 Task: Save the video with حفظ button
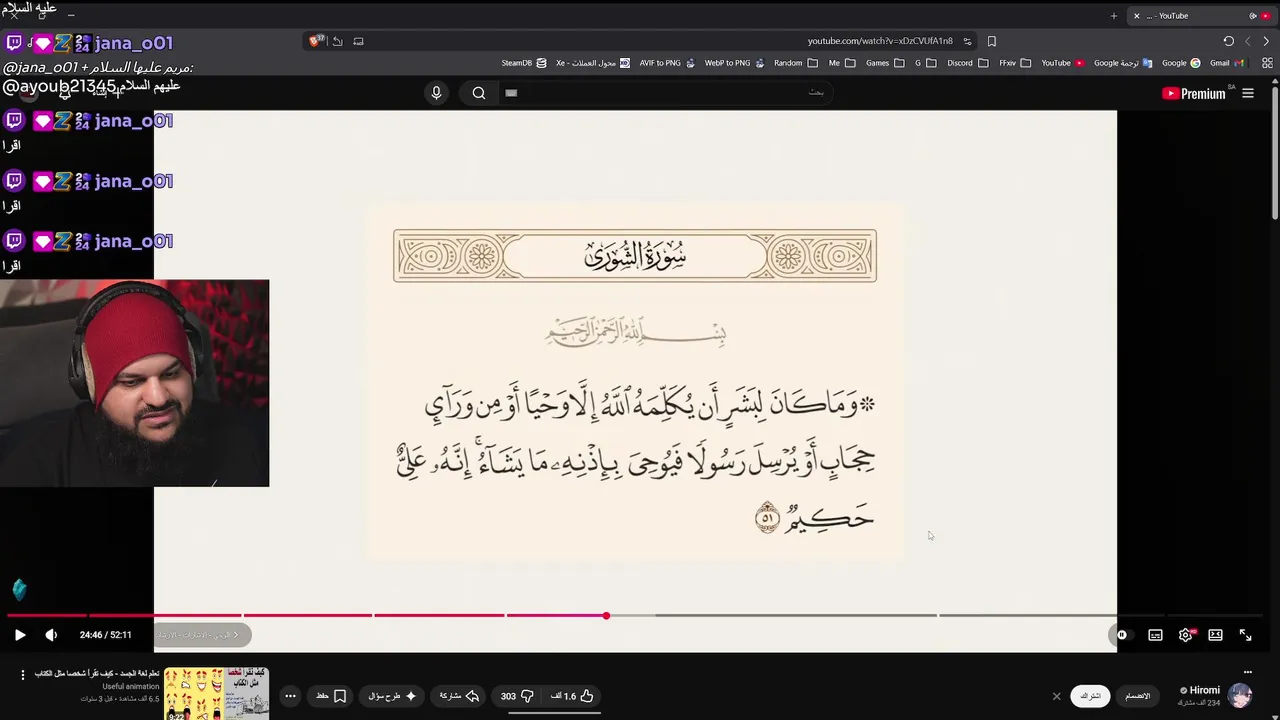click(331, 696)
